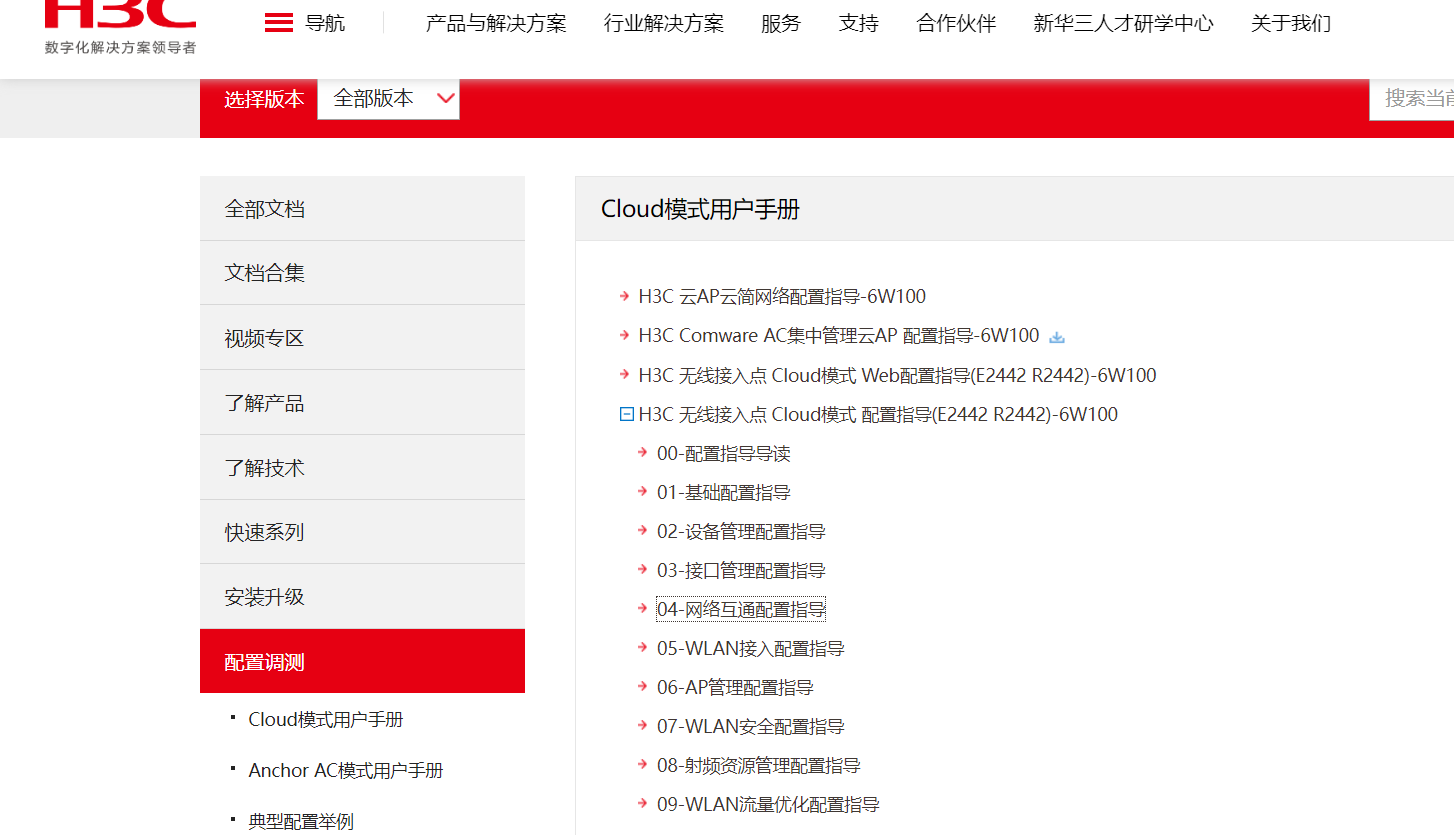This screenshot has height=835, width=1454.
Task: Open 03-接口管理配置指导
Action: 741,571
